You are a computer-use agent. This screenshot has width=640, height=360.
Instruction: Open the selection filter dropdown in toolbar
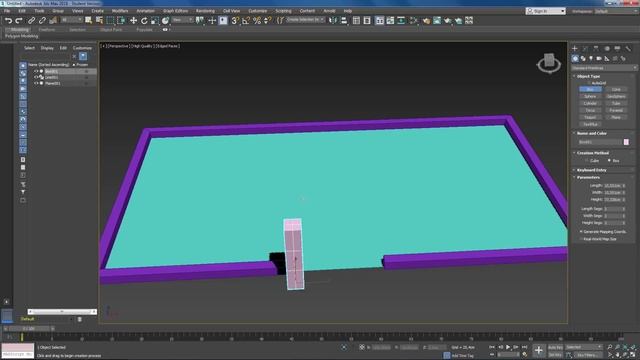pos(72,20)
